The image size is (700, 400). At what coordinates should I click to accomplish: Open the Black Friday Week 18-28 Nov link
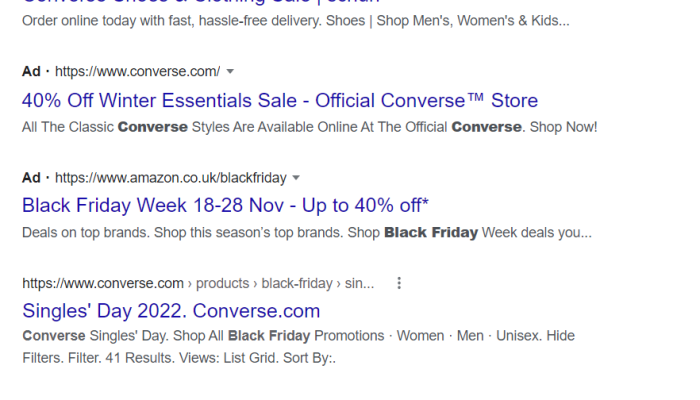225,205
